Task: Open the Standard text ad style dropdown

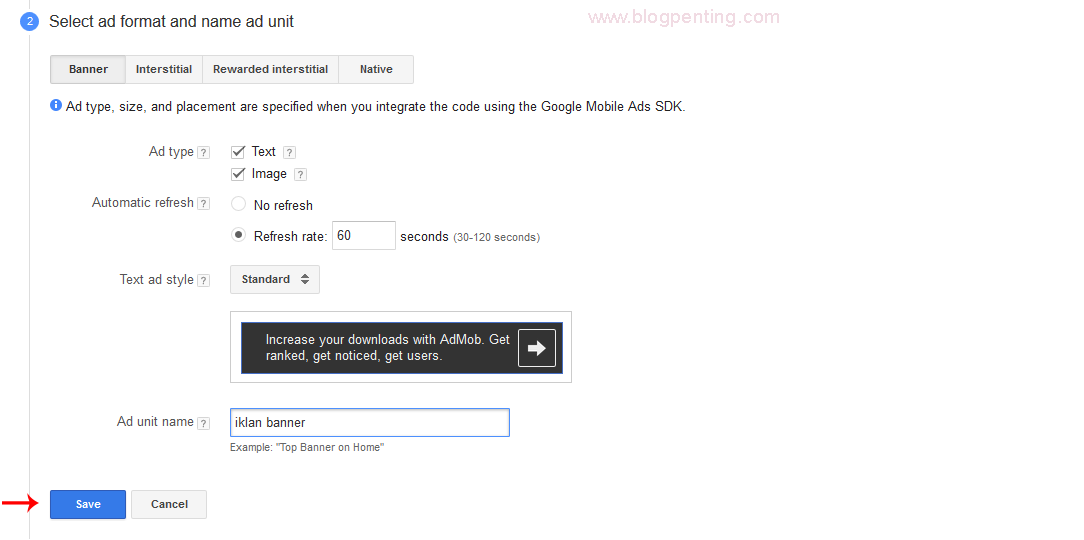Action: point(274,280)
